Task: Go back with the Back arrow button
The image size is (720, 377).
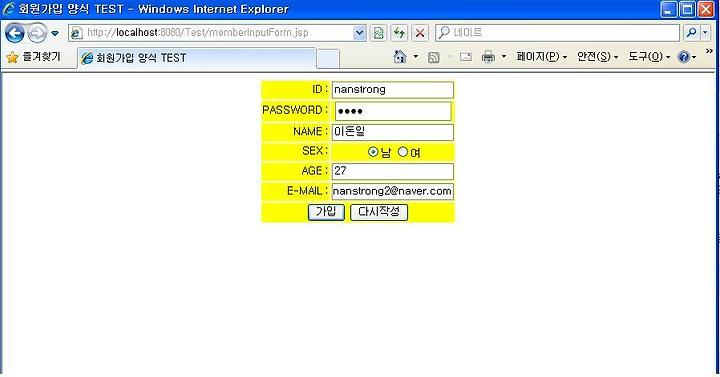Action: [14, 33]
